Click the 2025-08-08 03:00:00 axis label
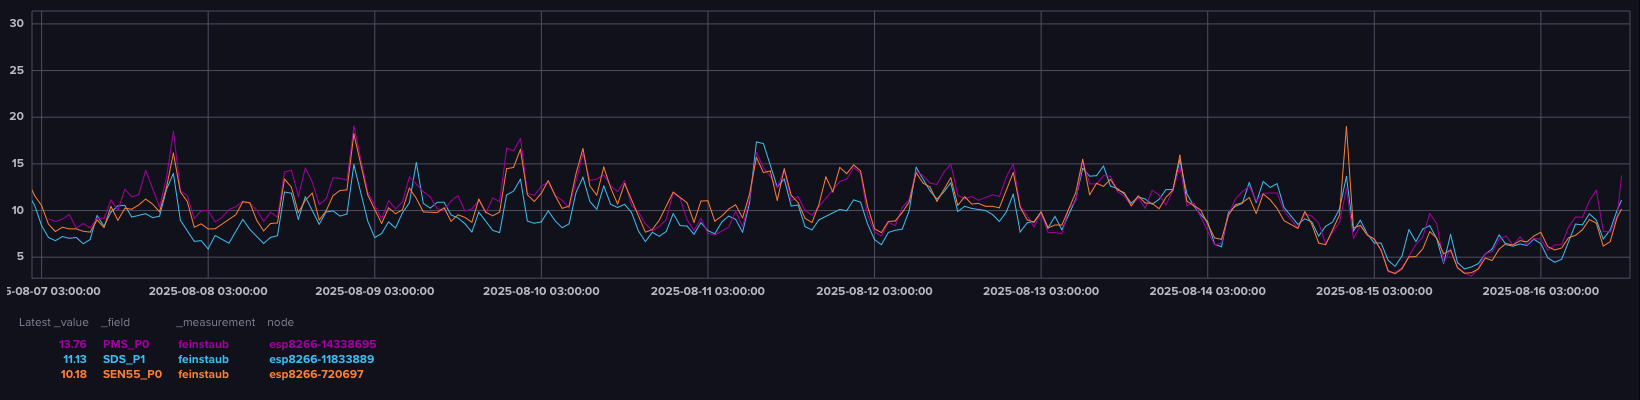This screenshot has width=1640, height=400. coord(208,291)
